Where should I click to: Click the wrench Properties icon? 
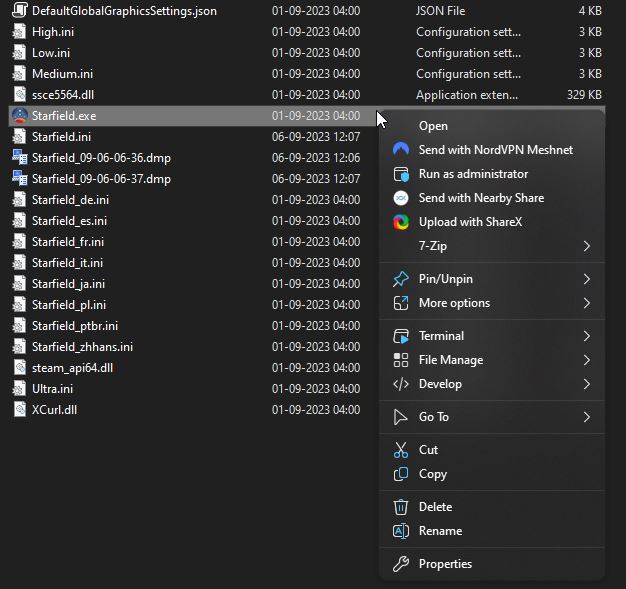tap(401, 564)
